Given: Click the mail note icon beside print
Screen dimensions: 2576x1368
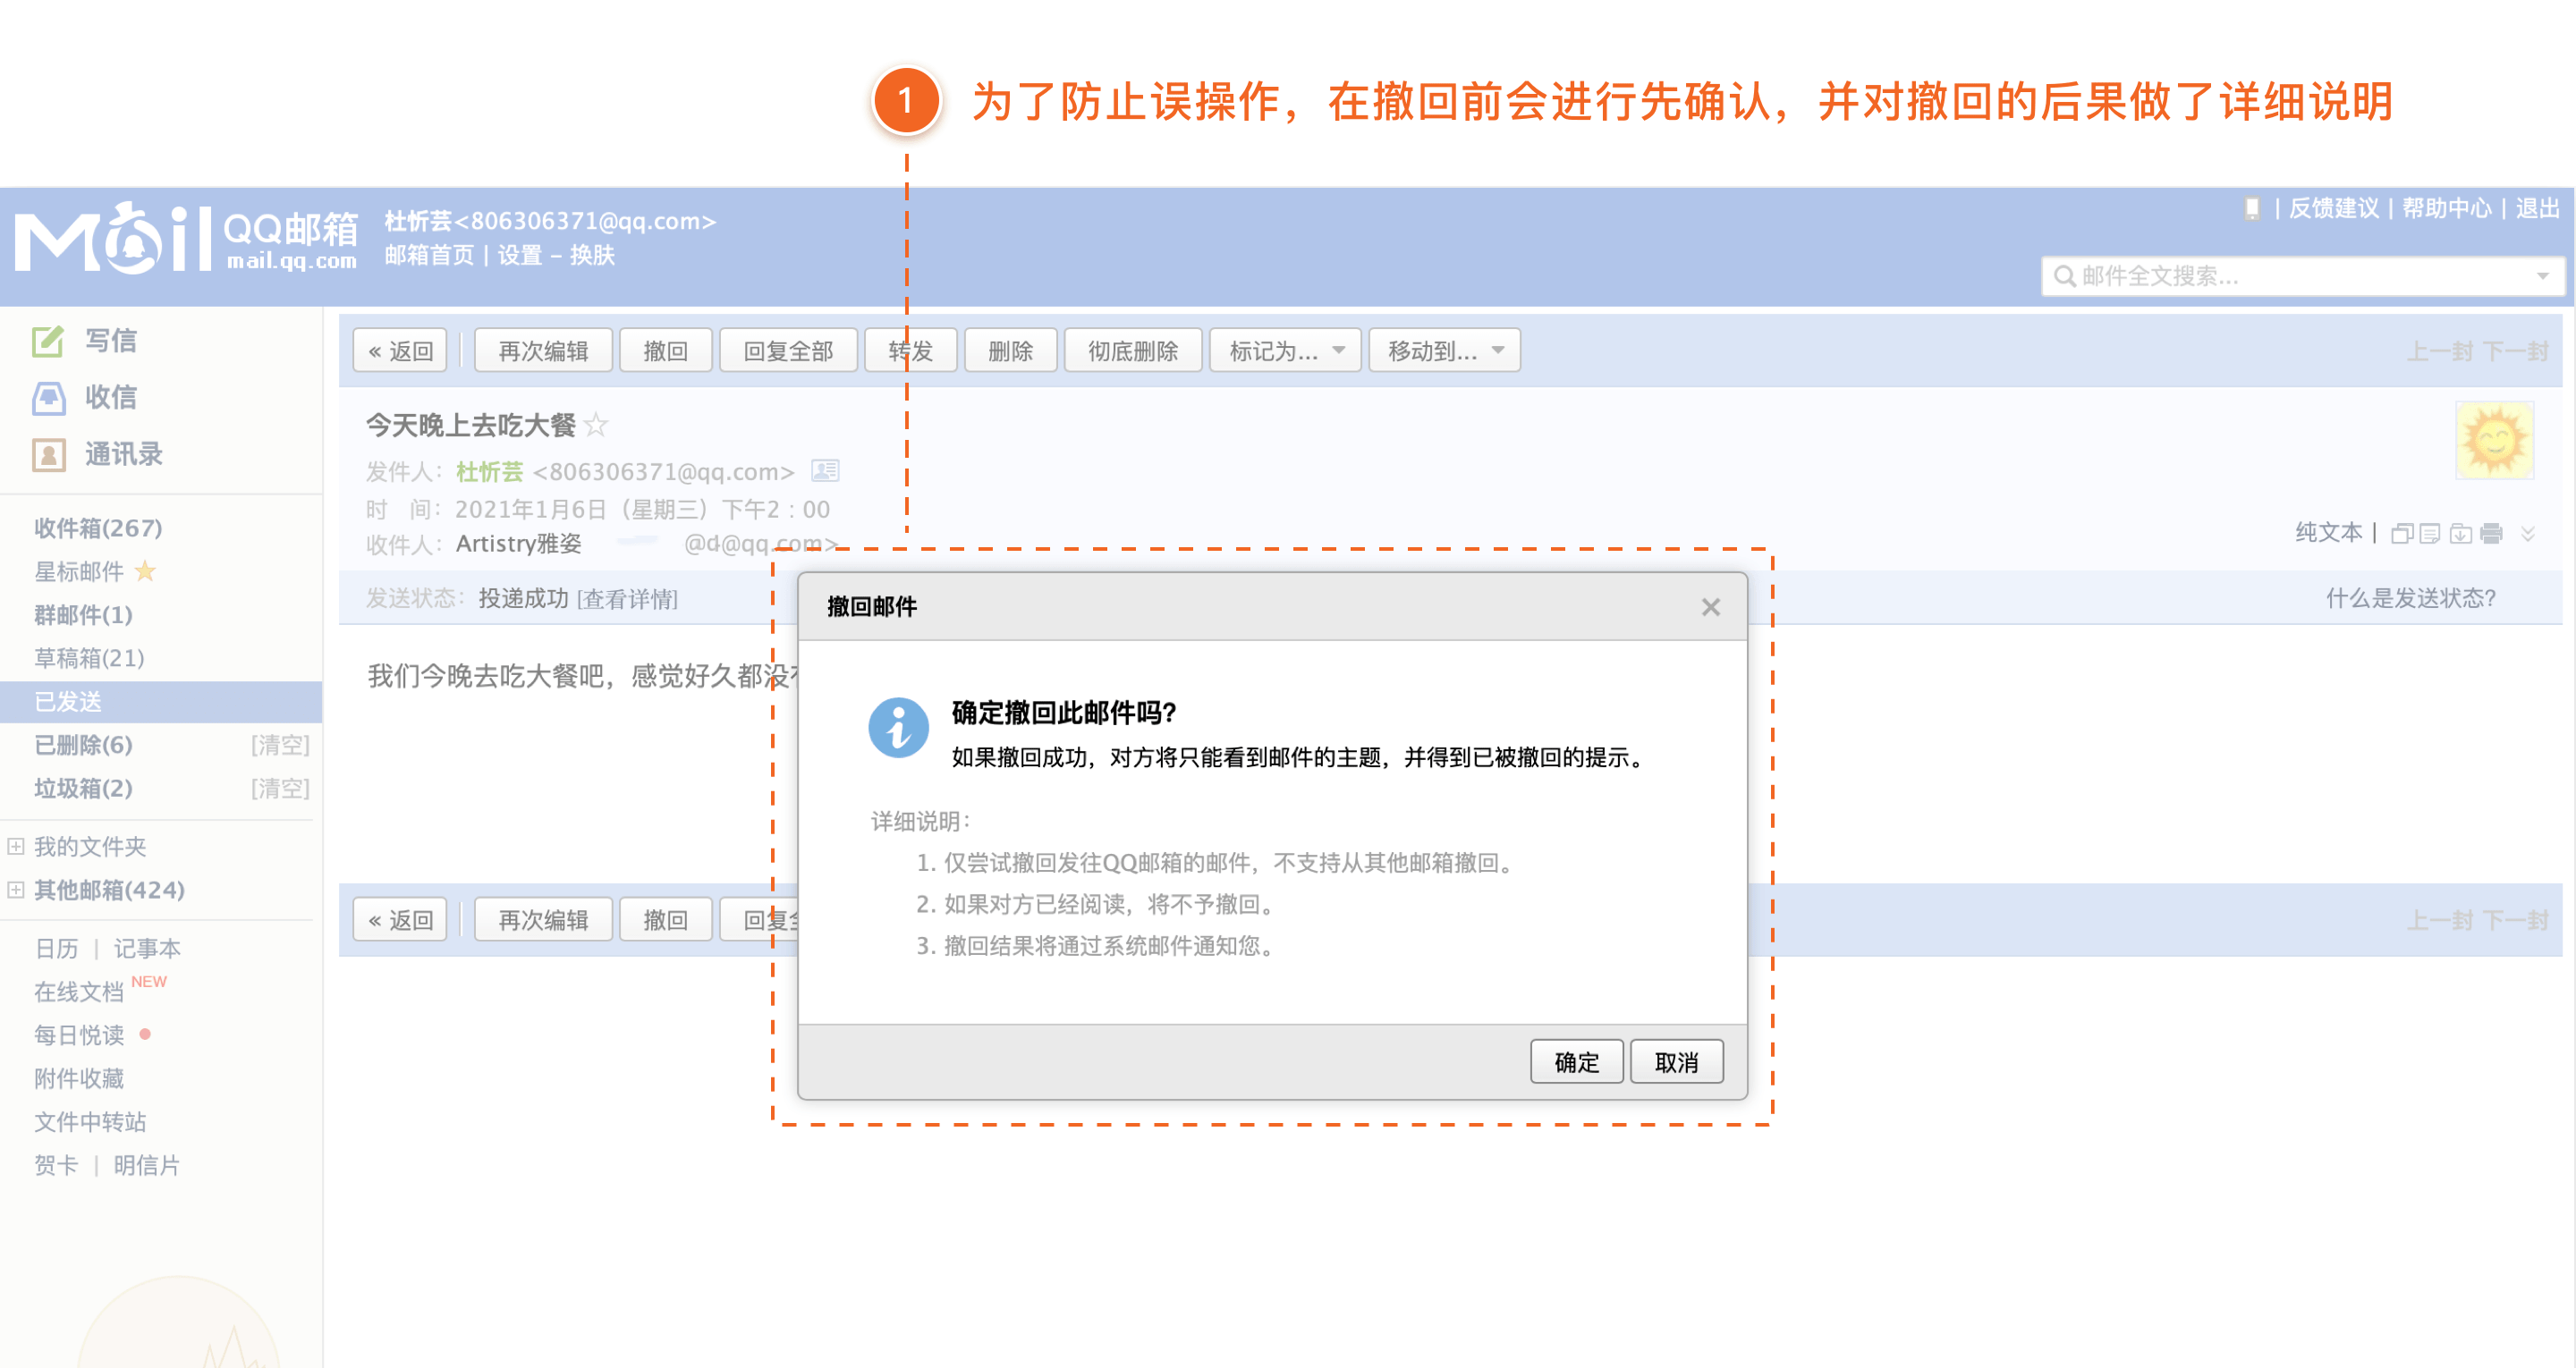Looking at the screenshot, I should coord(2430,534).
